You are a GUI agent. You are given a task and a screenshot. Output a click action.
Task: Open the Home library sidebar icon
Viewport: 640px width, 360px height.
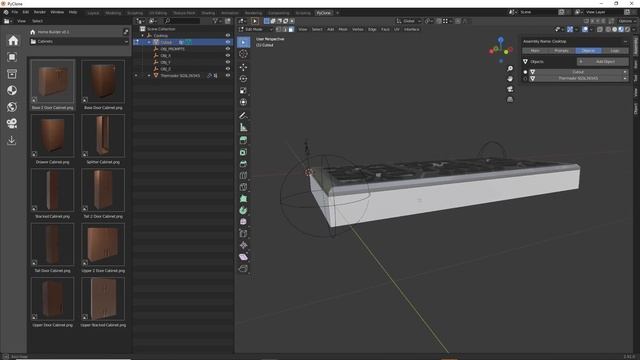pyautogui.click(x=13, y=40)
